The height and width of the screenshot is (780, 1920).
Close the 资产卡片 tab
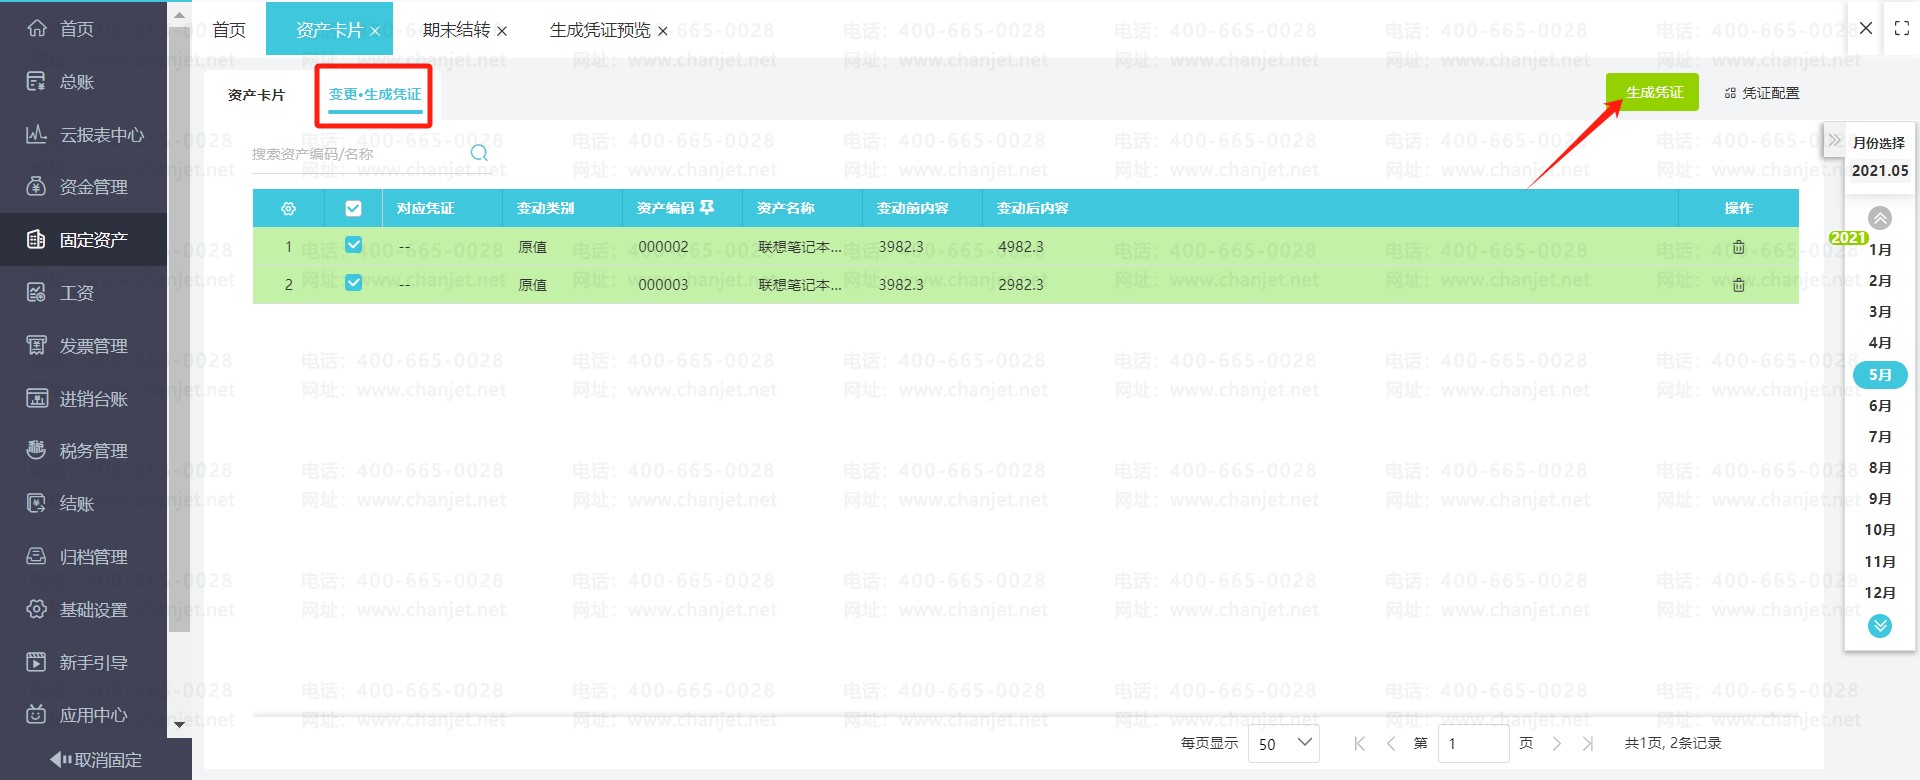[375, 31]
